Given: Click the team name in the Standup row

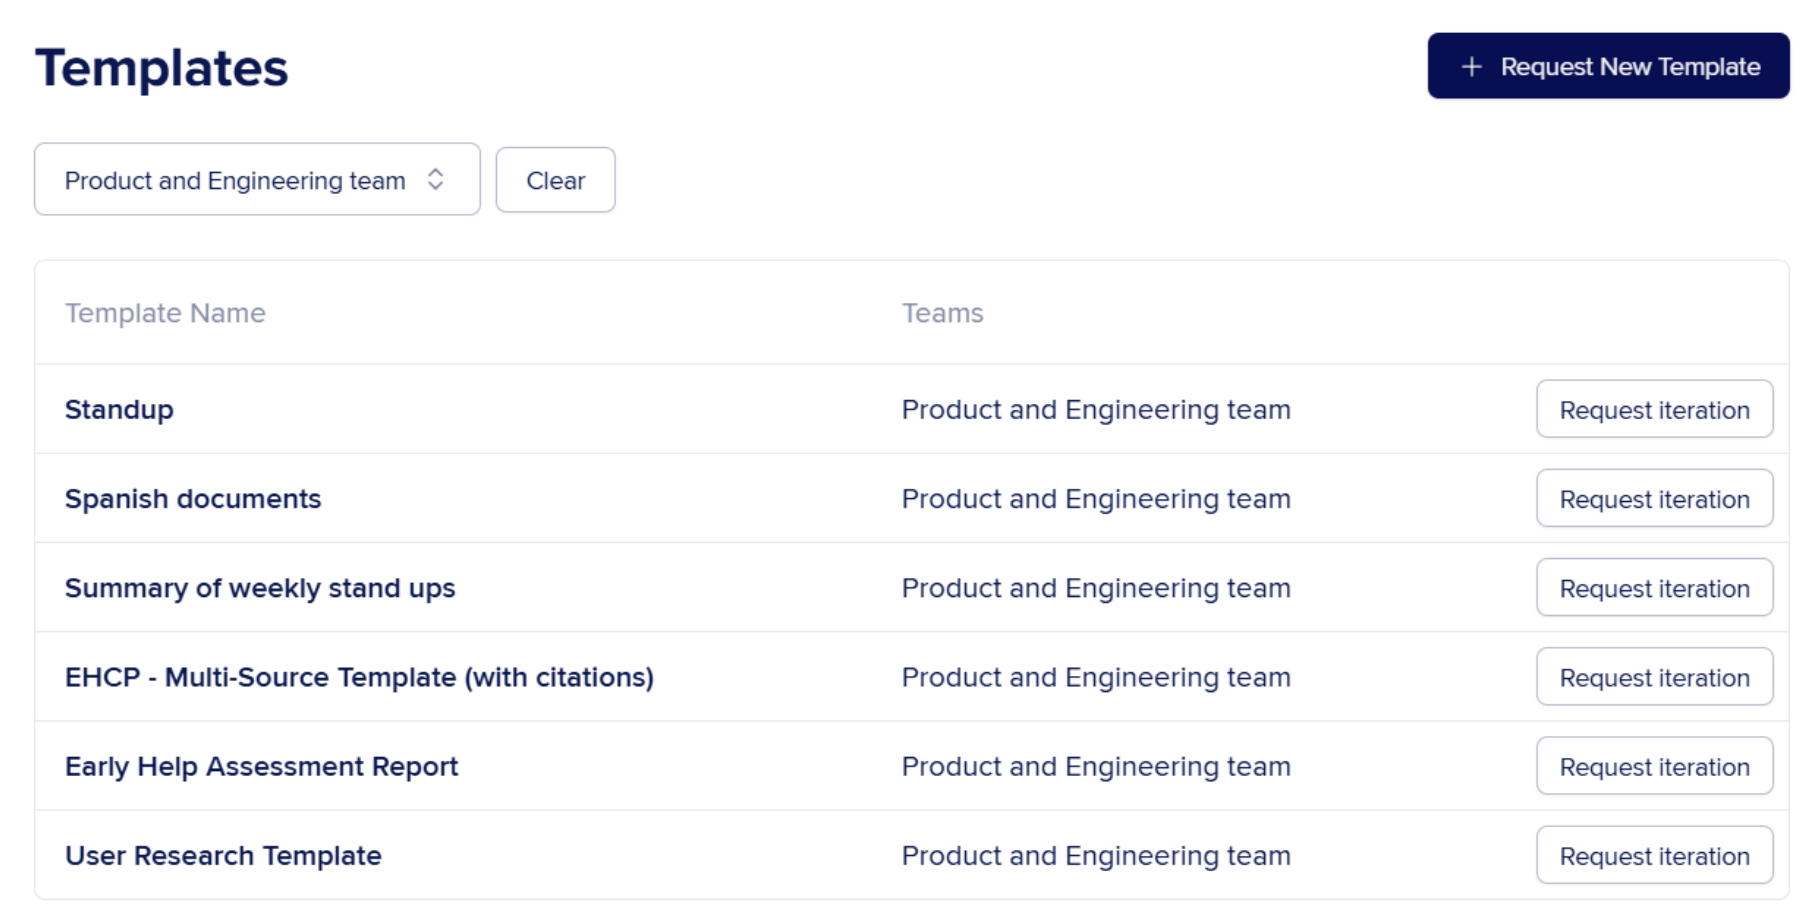Looking at the screenshot, I should (1096, 410).
